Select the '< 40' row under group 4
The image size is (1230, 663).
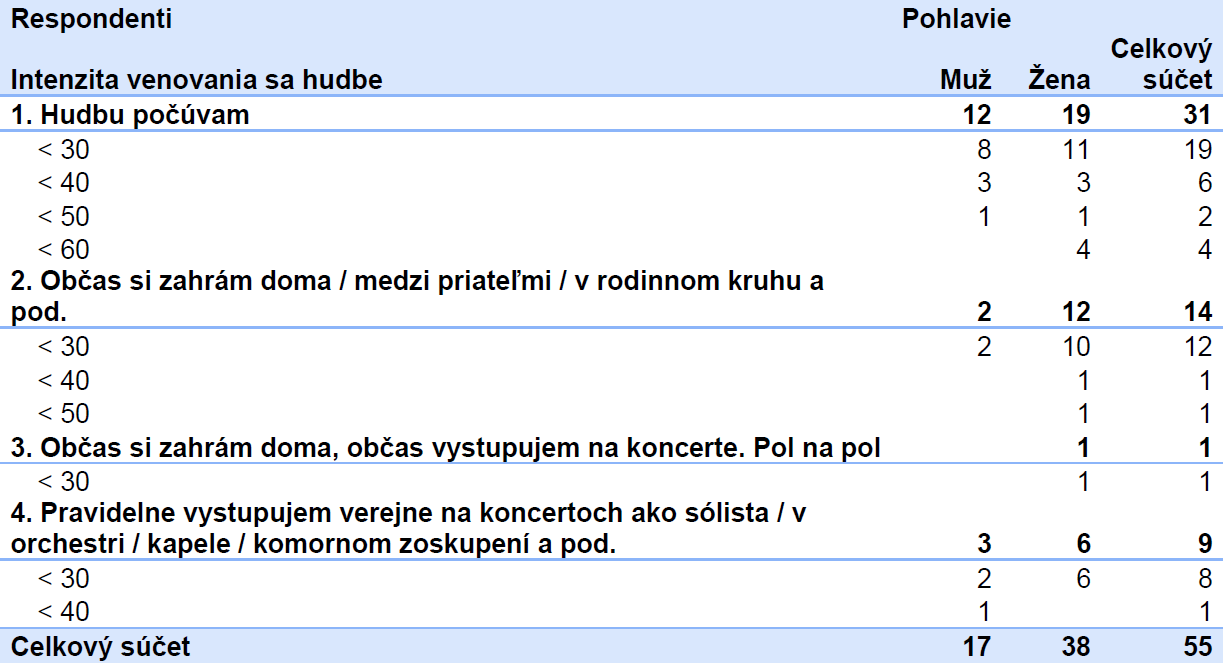click(x=612, y=611)
